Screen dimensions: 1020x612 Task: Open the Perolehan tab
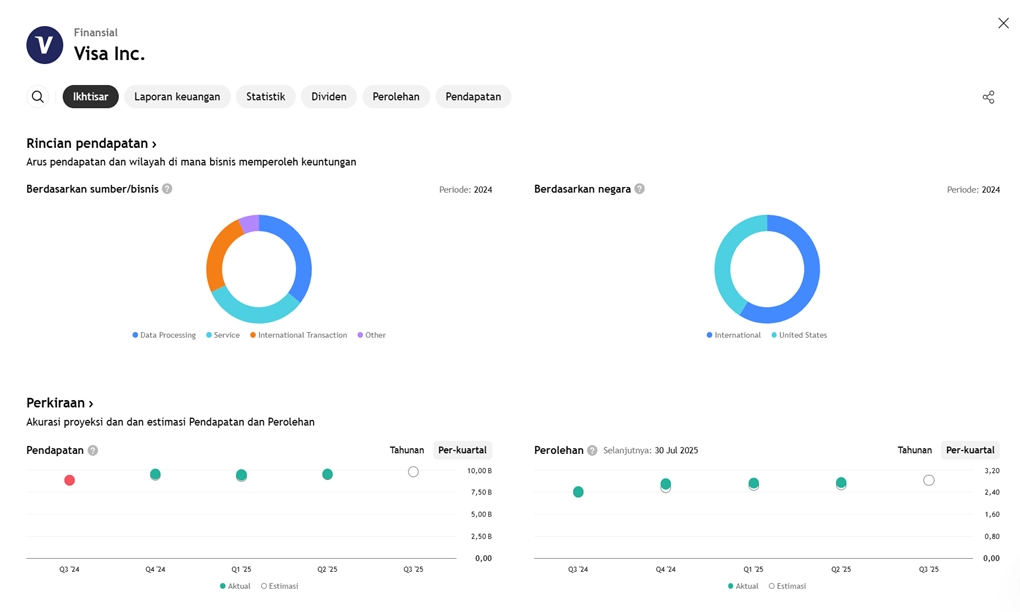coord(396,97)
